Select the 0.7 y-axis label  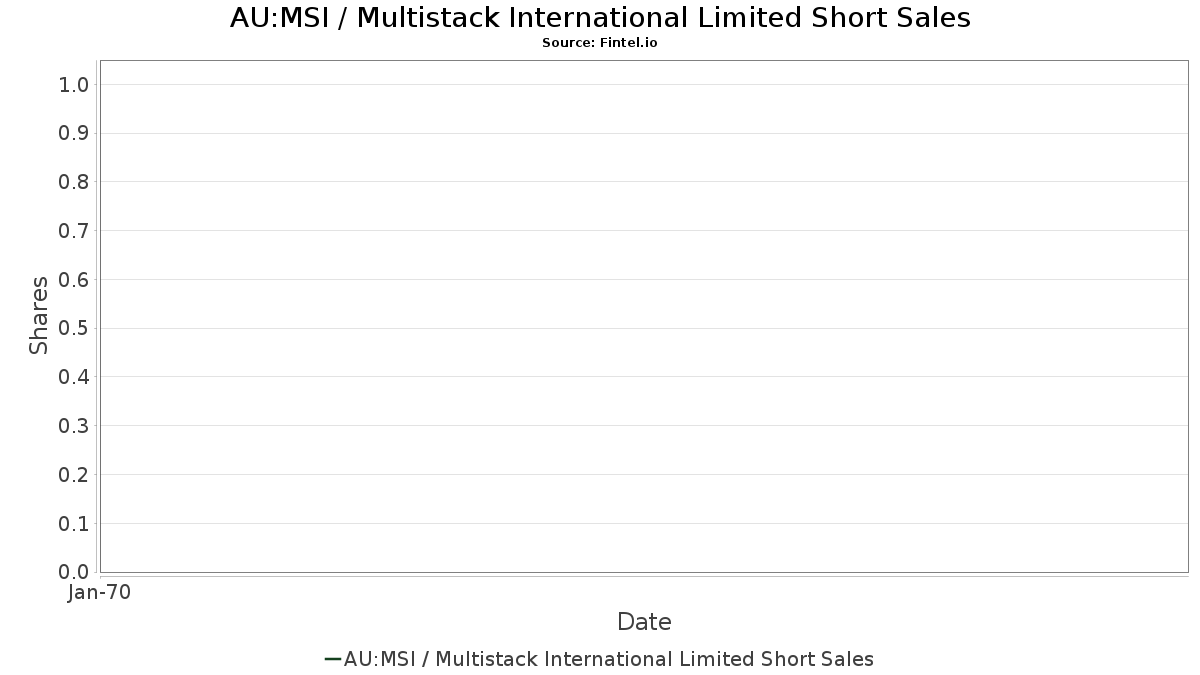75,231
